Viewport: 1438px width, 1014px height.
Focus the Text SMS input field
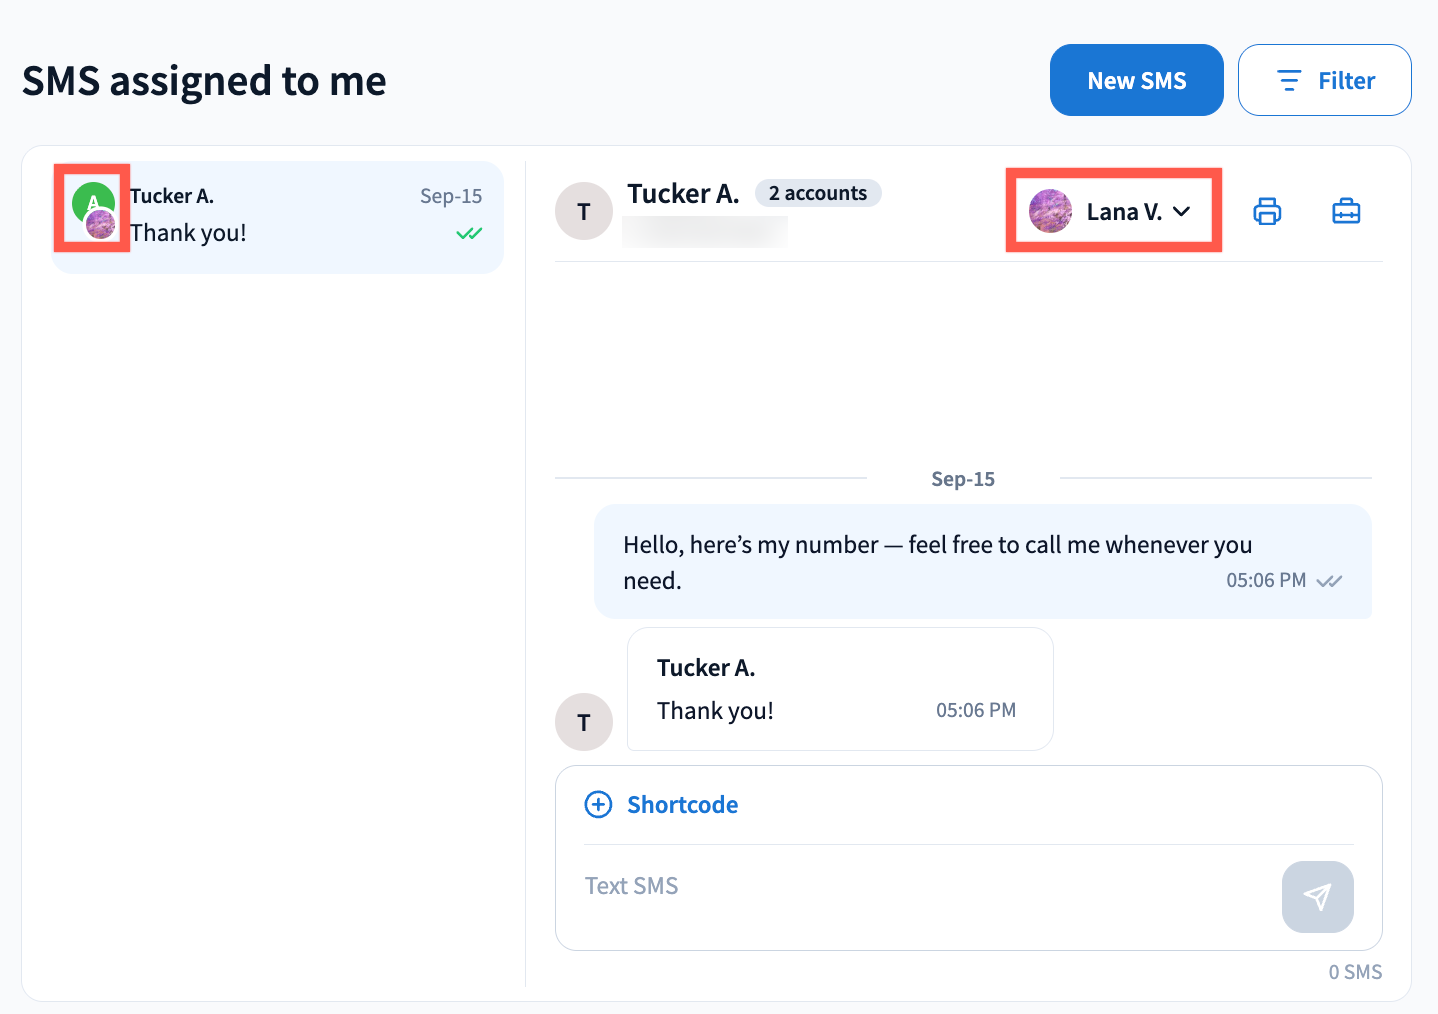[x=920, y=886]
